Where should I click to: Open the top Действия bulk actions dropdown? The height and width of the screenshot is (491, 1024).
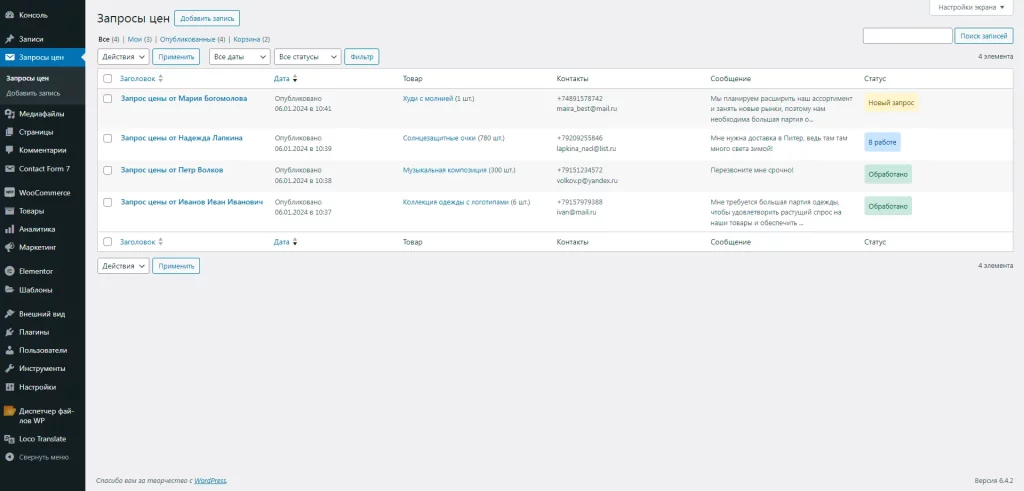[x=123, y=57]
